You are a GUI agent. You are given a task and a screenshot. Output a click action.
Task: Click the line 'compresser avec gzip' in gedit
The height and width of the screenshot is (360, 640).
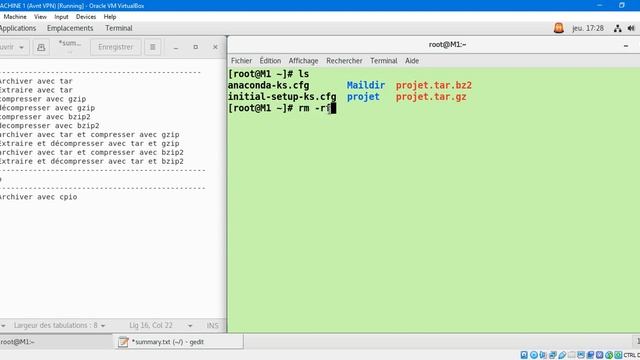(43, 99)
